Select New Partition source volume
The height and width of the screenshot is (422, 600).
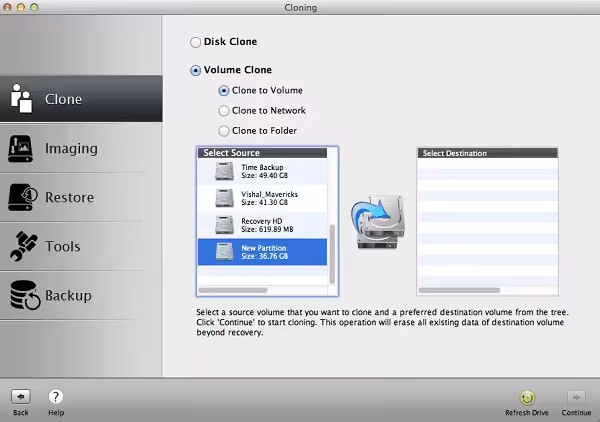pos(262,252)
